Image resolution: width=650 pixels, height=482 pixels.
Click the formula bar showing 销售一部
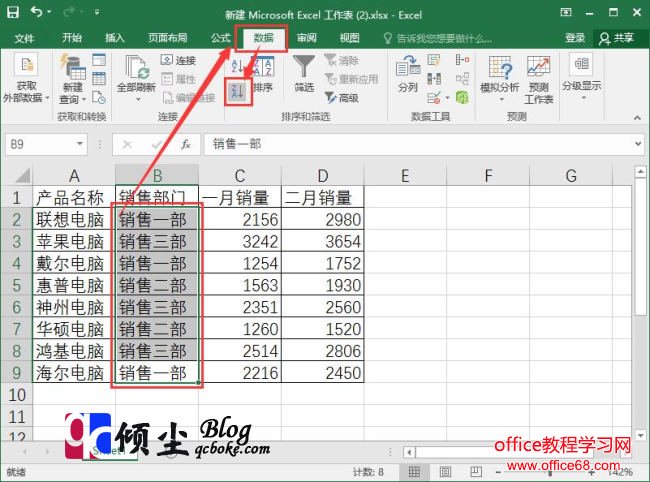[x=417, y=144]
